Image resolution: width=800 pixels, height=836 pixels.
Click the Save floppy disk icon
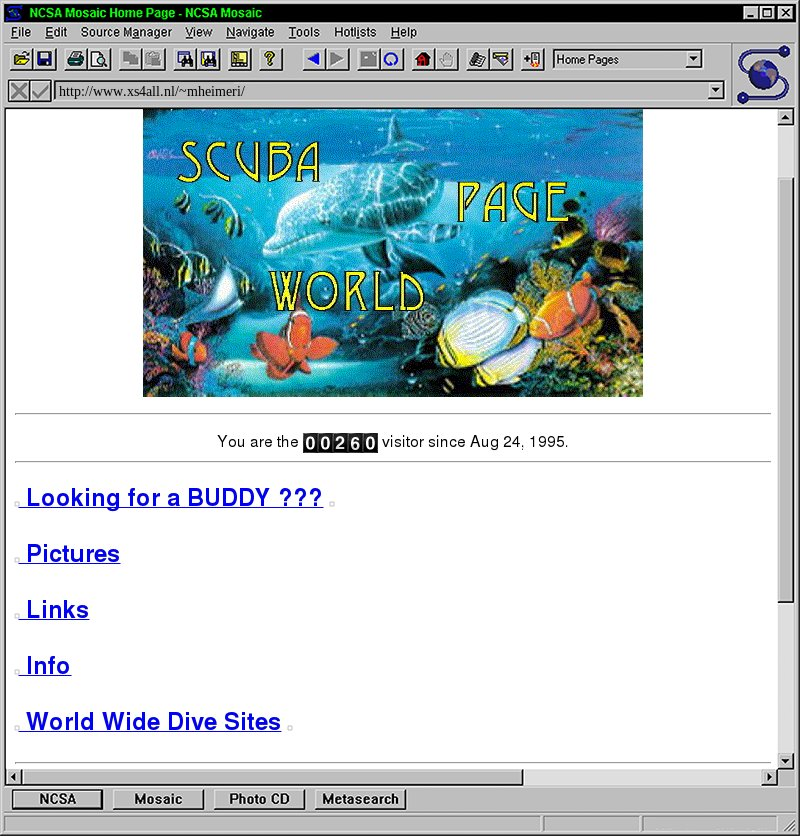pyautogui.click(x=44, y=60)
